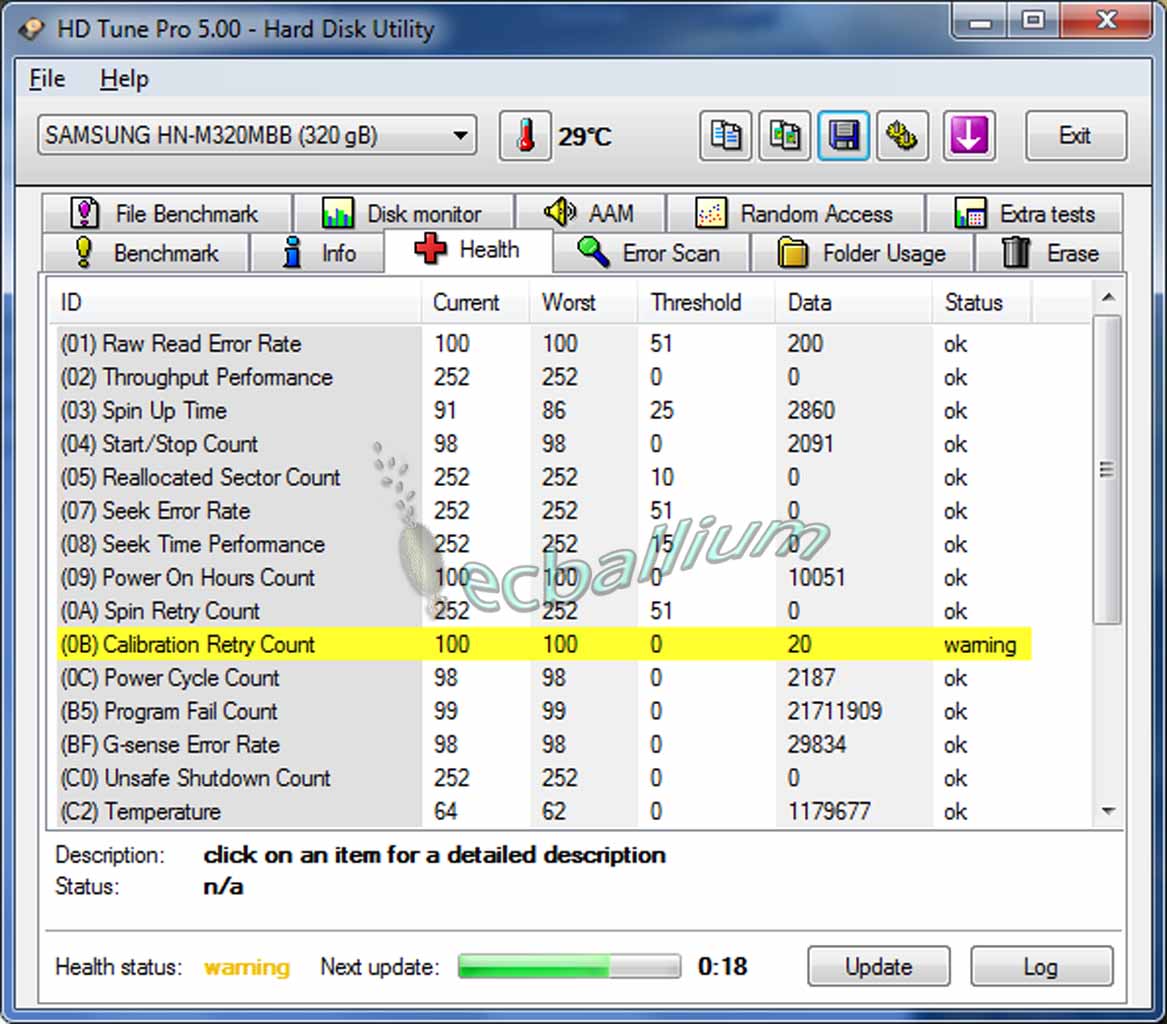The height and width of the screenshot is (1024, 1167).
Task: Open the Disk monitor tab
Action: tap(402, 213)
